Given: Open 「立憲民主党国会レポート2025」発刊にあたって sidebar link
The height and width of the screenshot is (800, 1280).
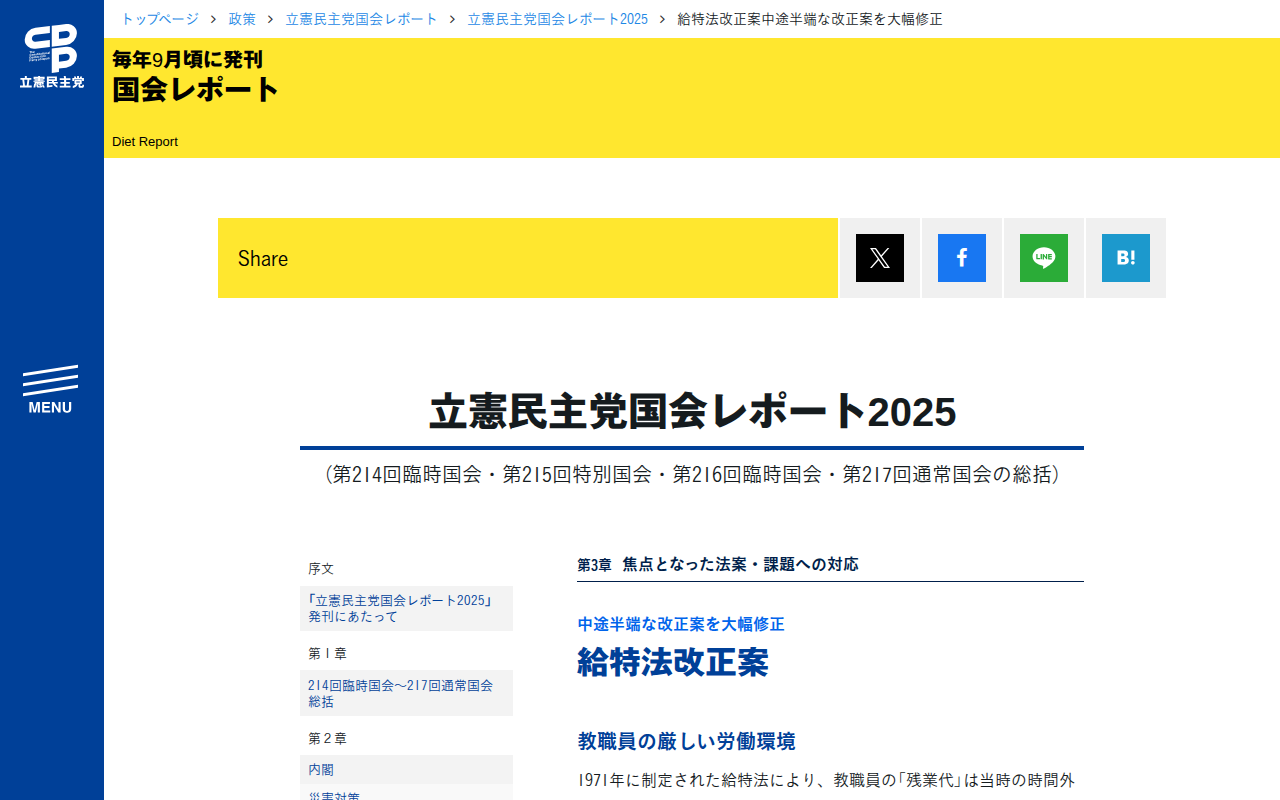Looking at the screenshot, I should (x=406, y=608).
